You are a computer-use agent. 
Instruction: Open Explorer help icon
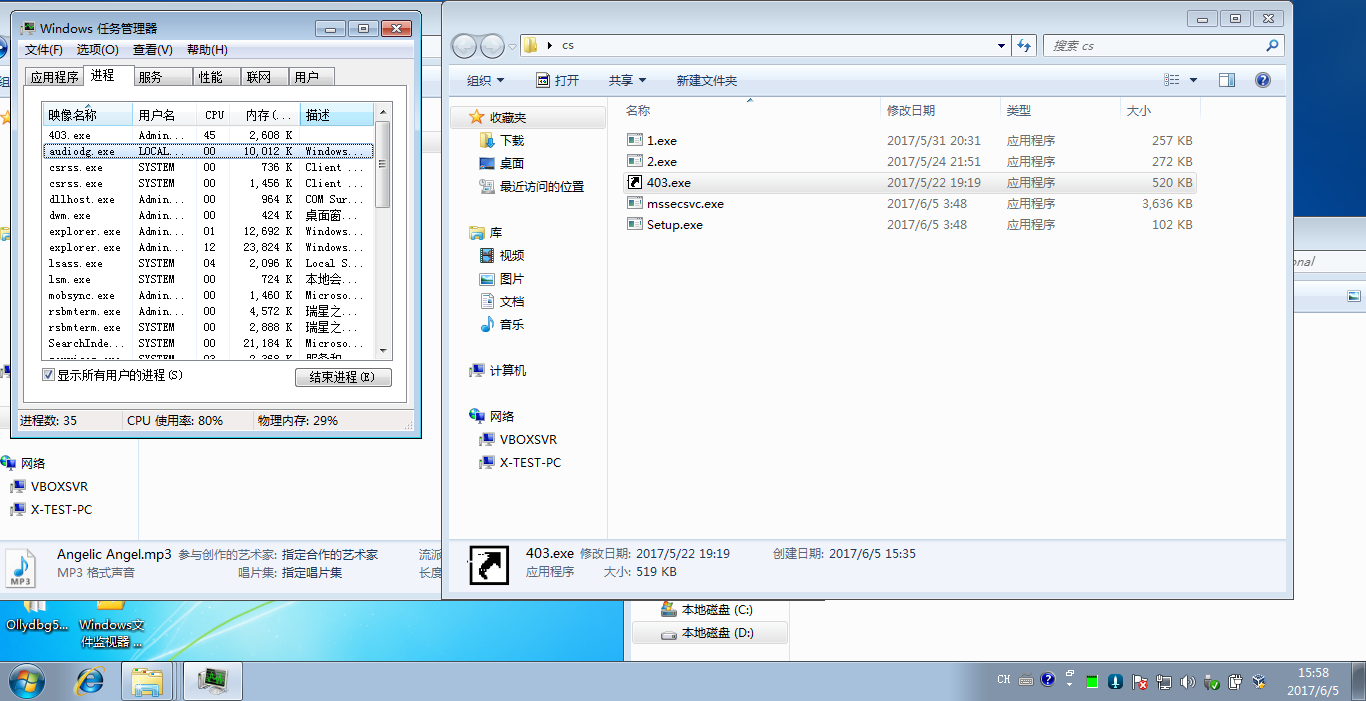[x=1262, y=80]
